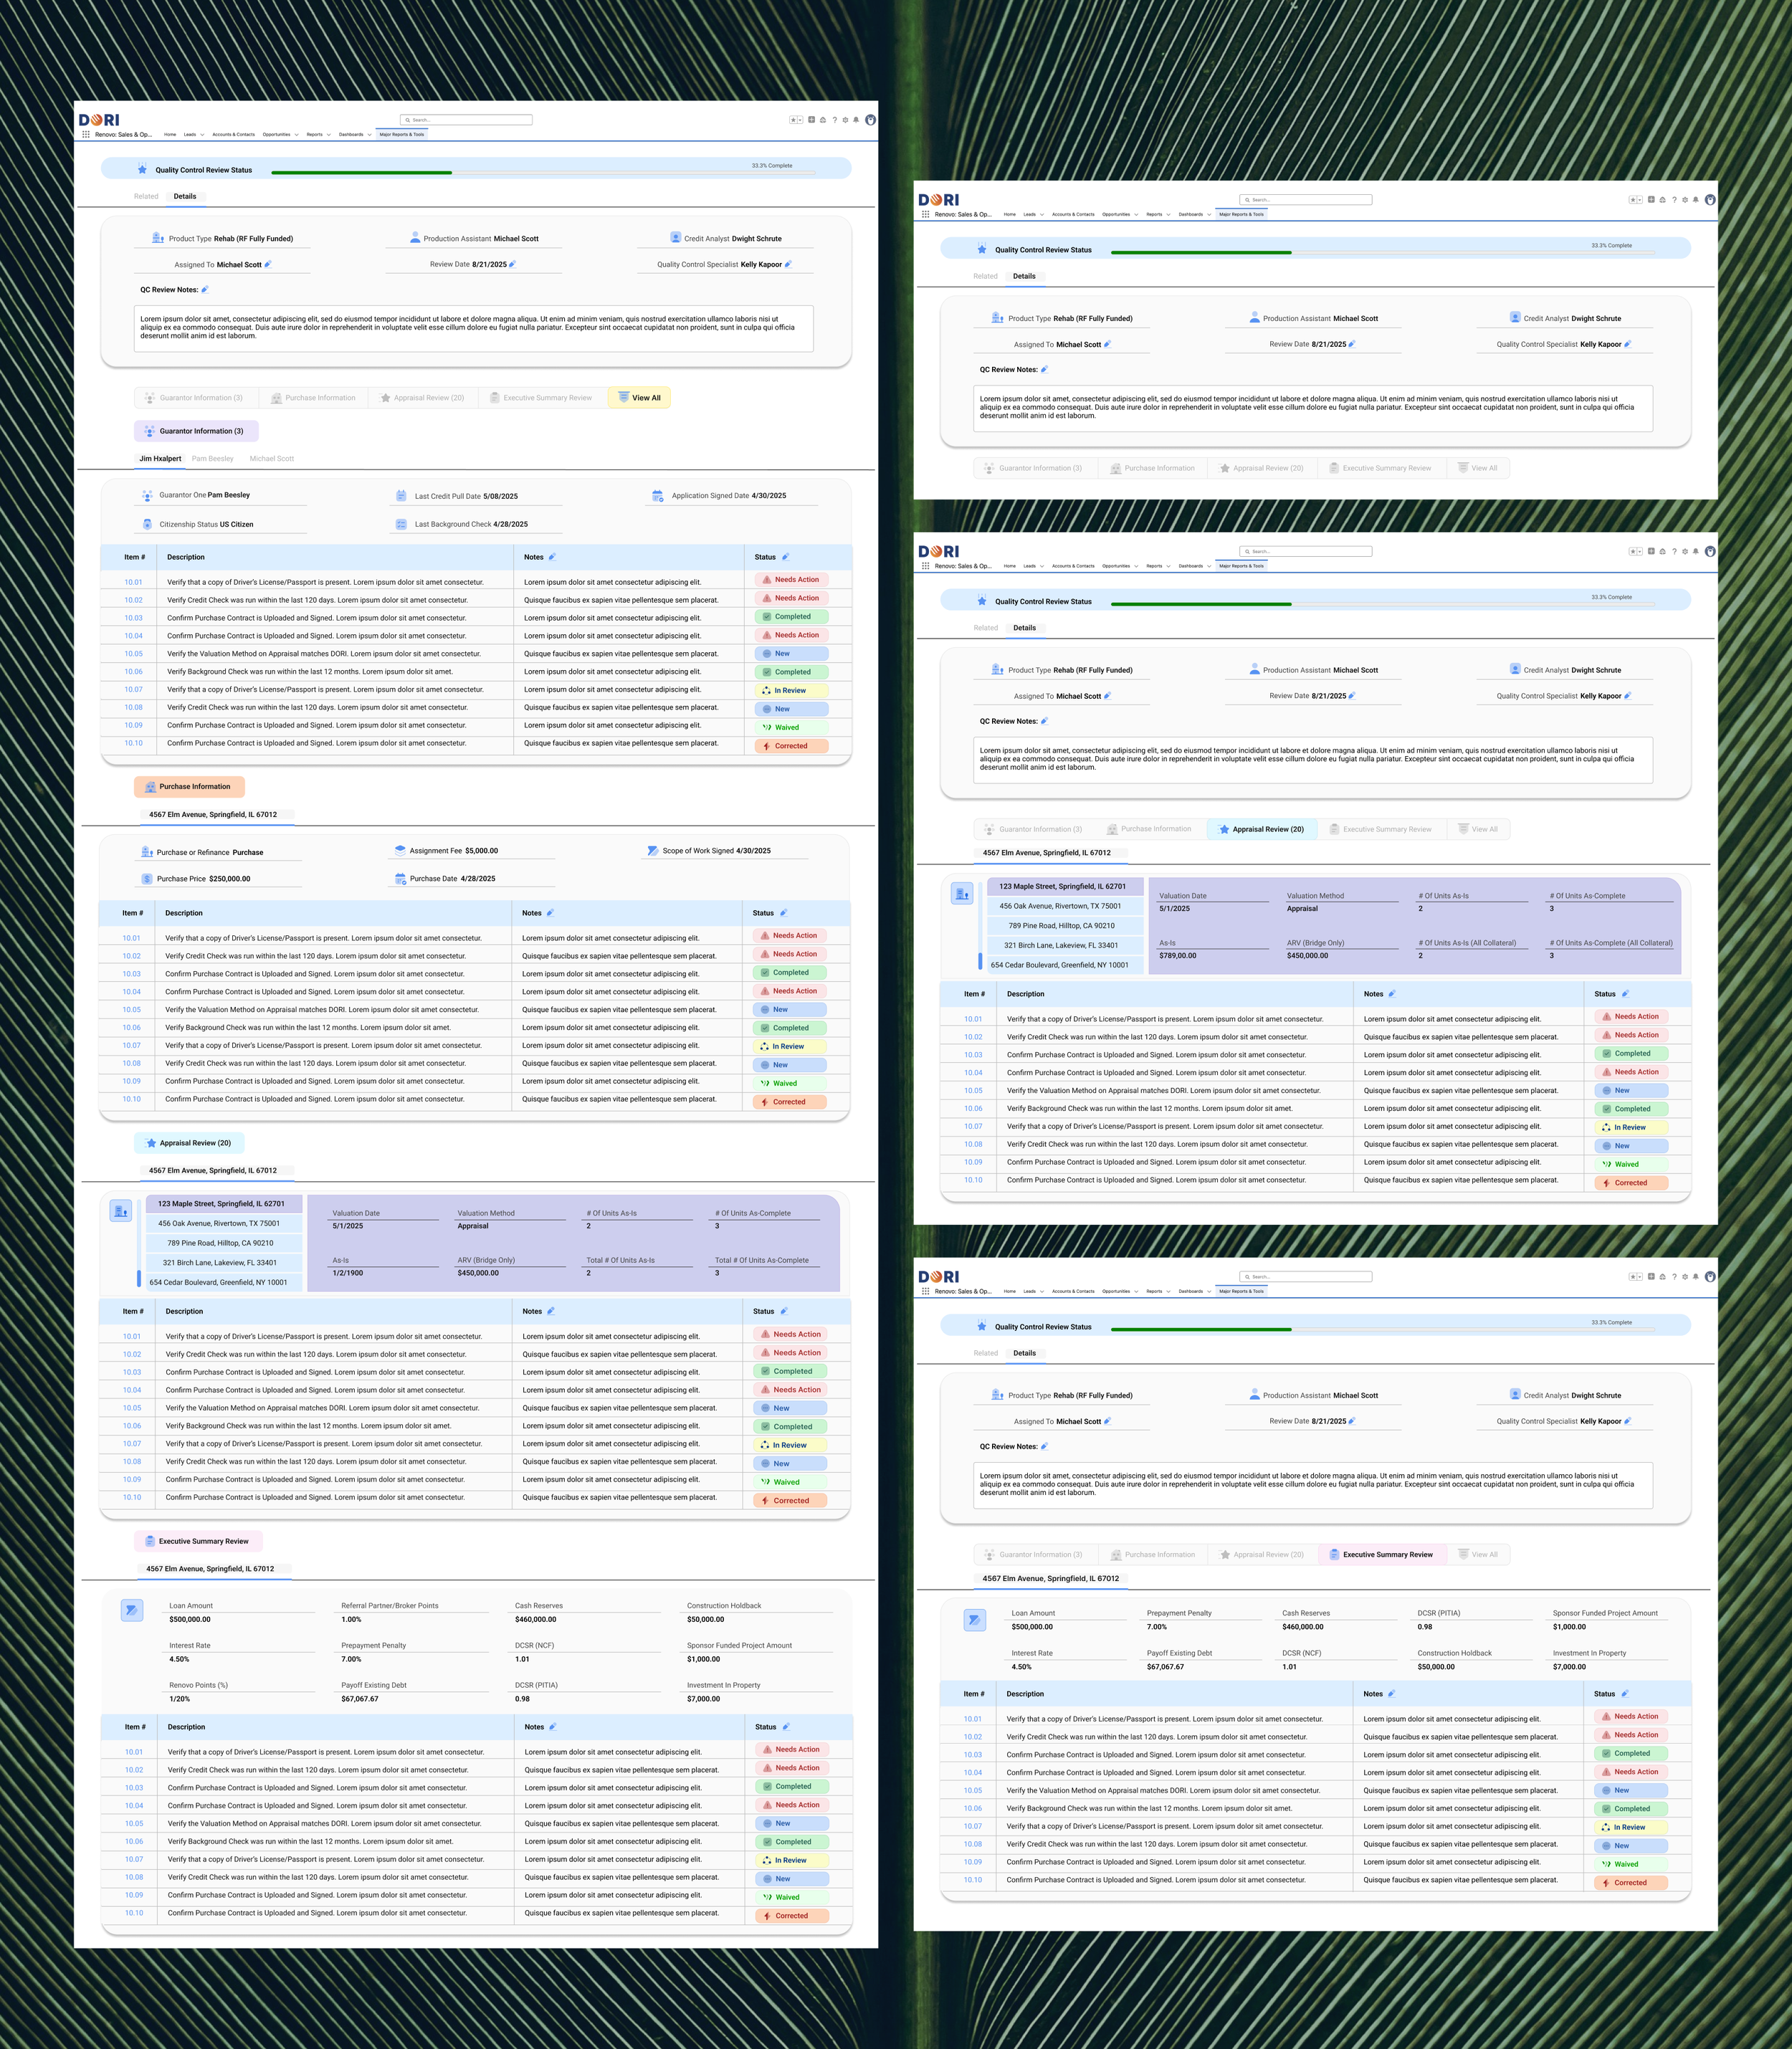The height and width of the screenshot is (2049, 1792).
Task: Open item link 10.05 in Guarantor Information table
Action: [x=134, y=654]
